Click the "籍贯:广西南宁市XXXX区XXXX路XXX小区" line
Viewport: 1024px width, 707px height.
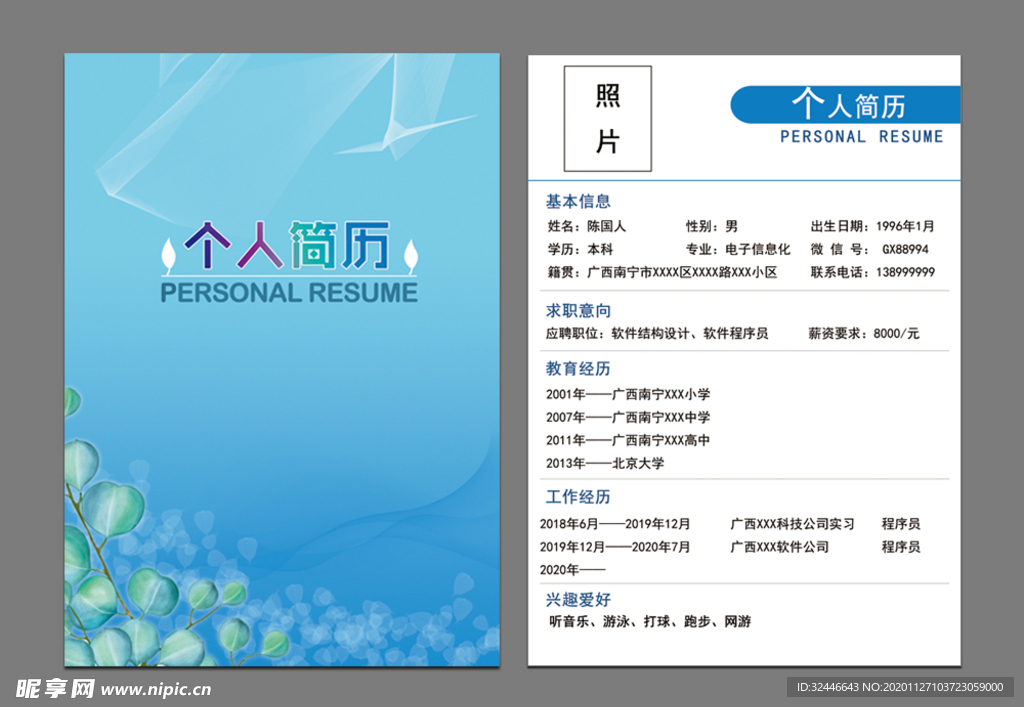tap(662, 272)
